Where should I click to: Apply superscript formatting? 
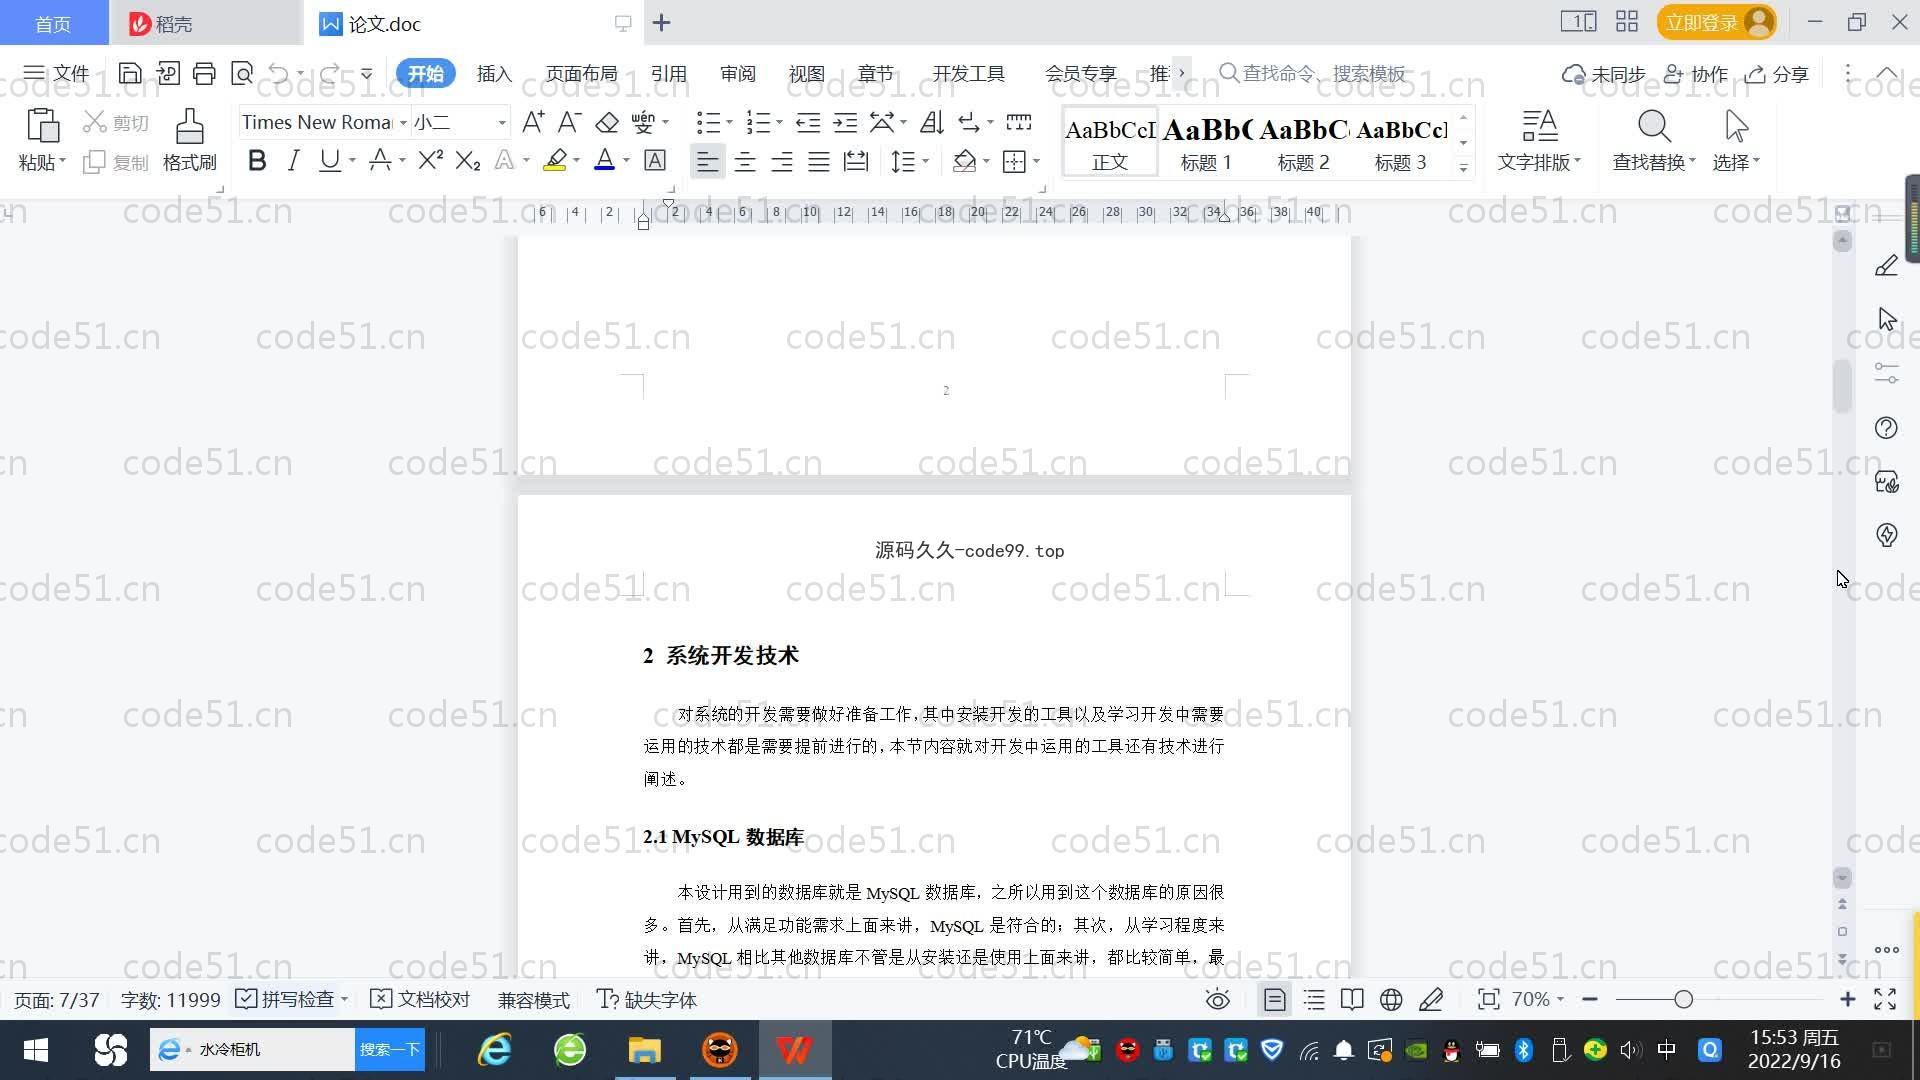click(430, 160)
